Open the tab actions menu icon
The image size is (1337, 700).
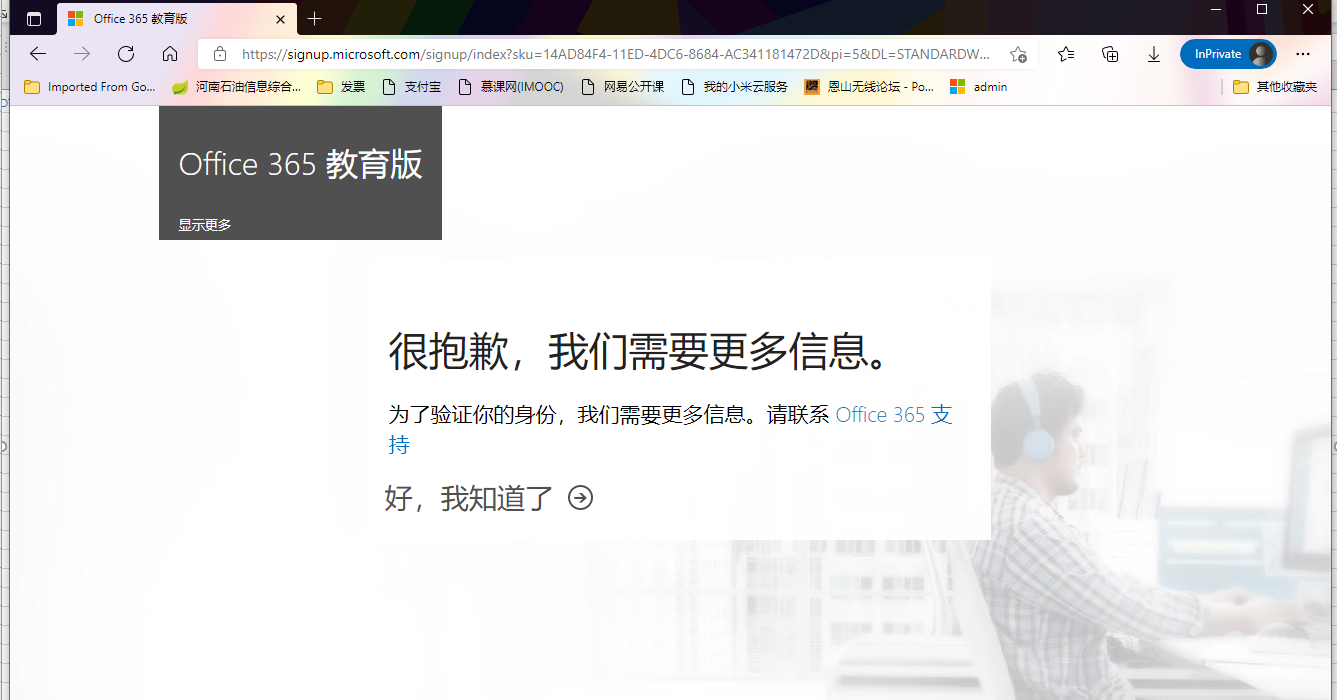34,19
